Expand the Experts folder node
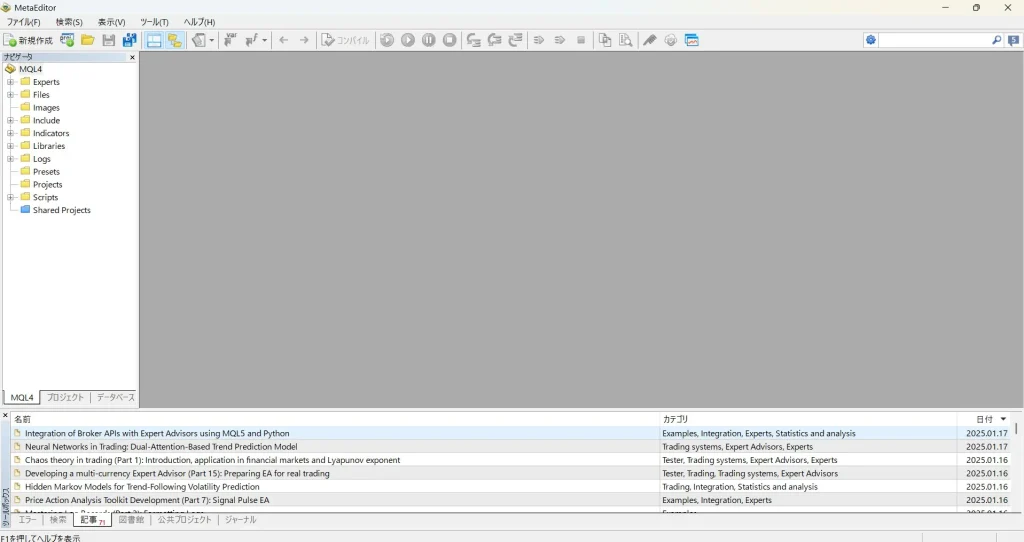Image resolution: width=1024 pixels, height=542 pixels. 10,82
